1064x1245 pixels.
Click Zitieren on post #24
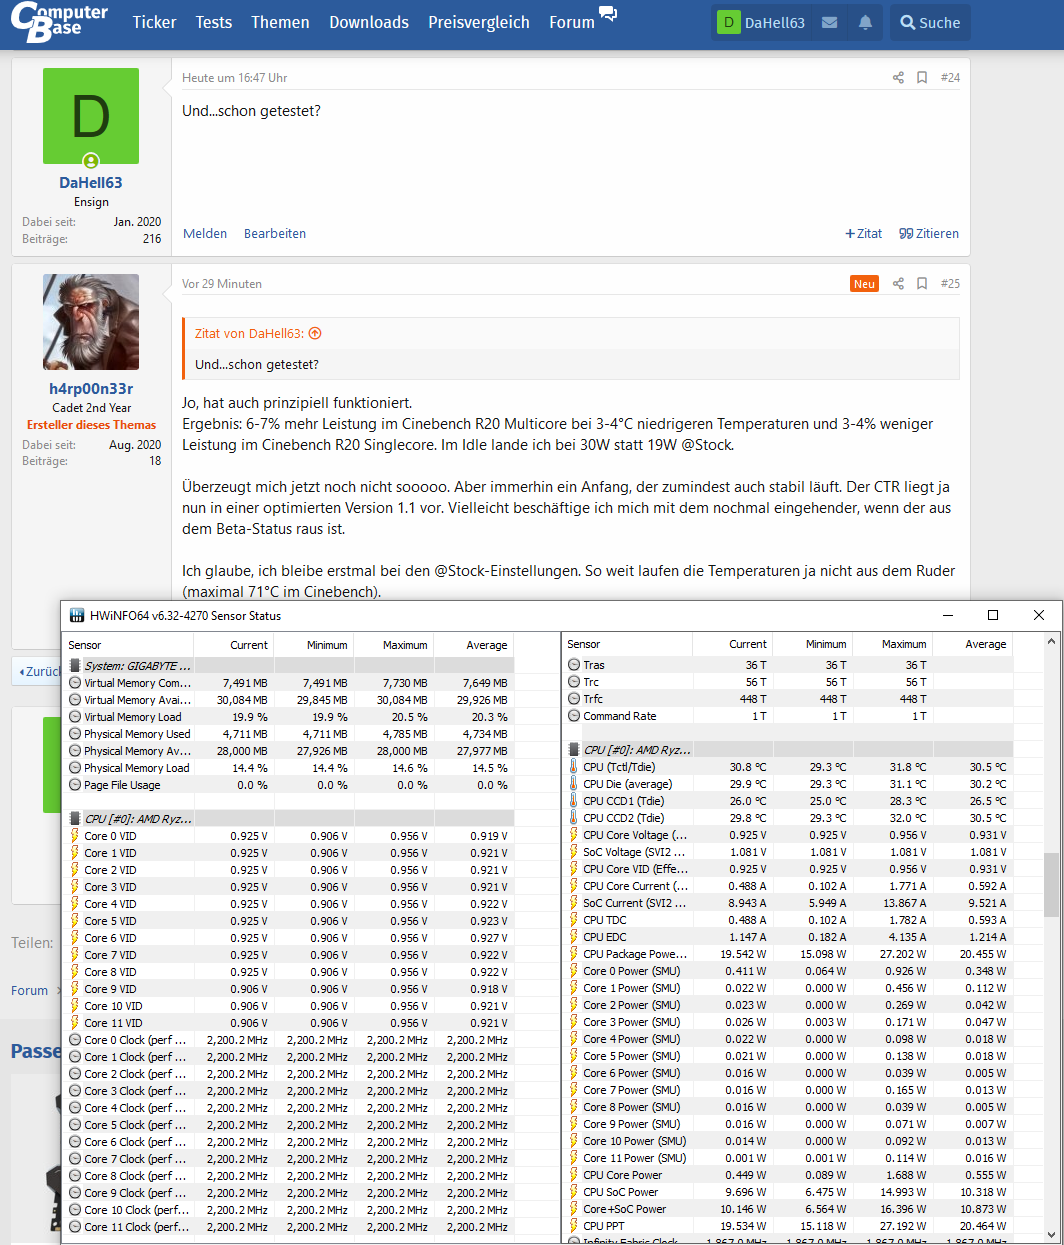929,233
